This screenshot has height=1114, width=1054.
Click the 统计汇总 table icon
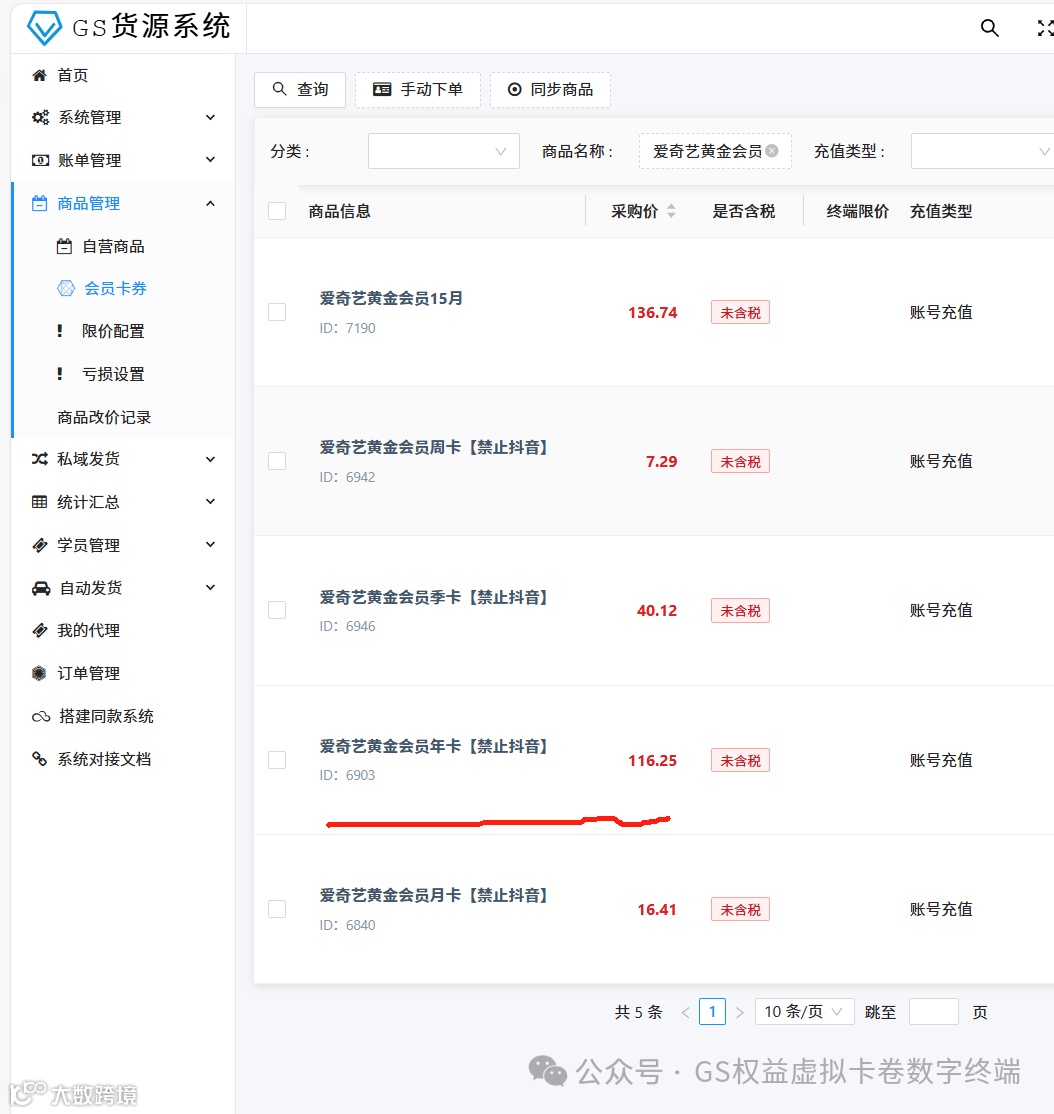coord(40,502)
